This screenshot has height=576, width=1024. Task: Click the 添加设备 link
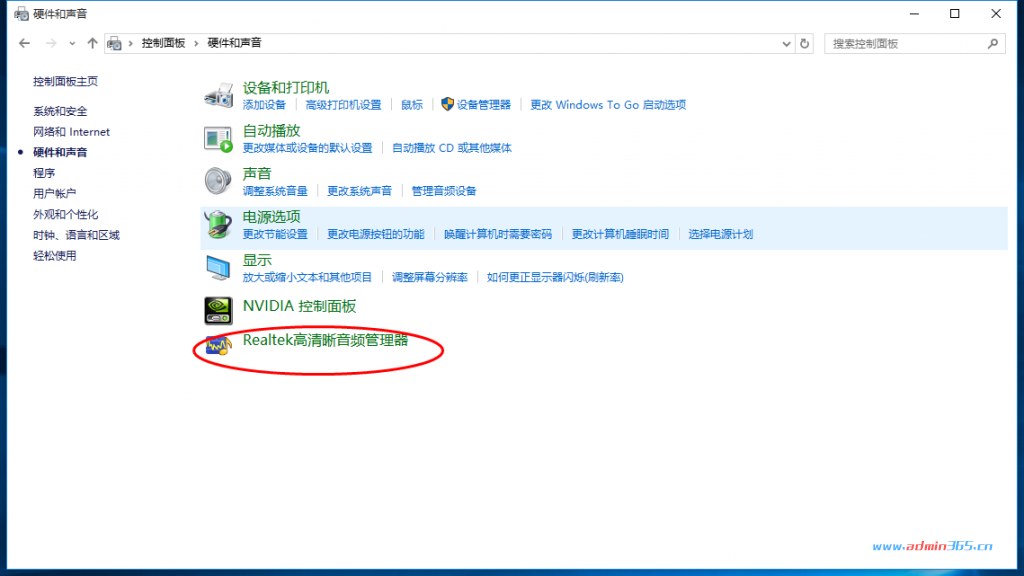pos(264,105)
